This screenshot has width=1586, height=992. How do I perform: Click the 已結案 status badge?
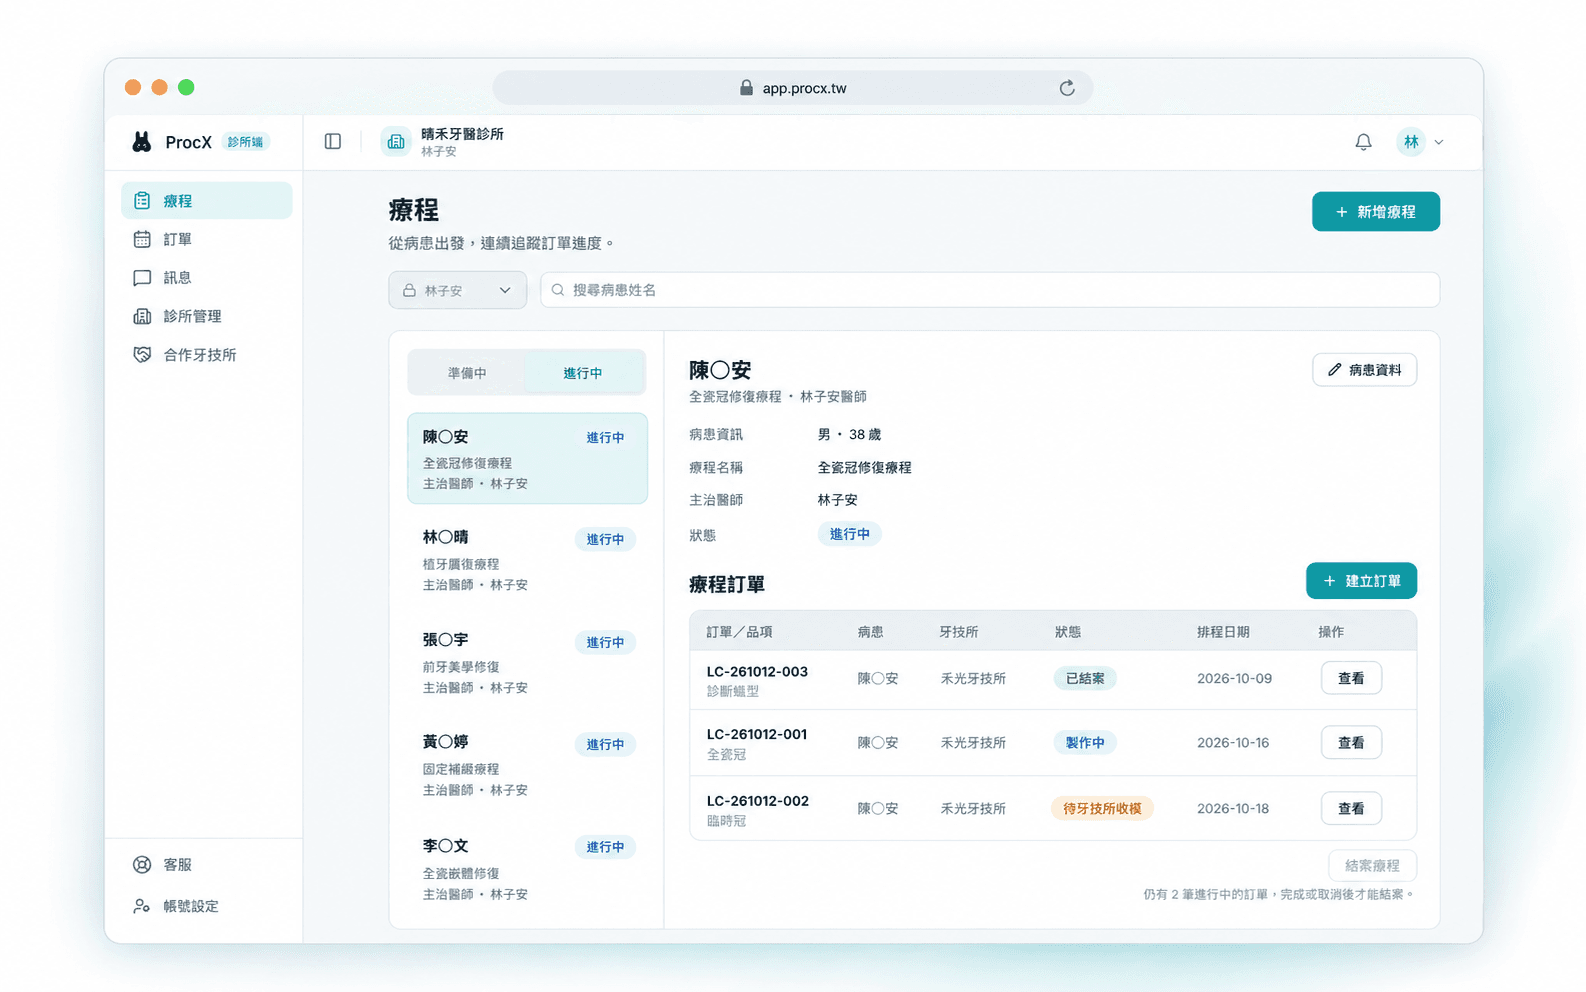[1085, 678]
